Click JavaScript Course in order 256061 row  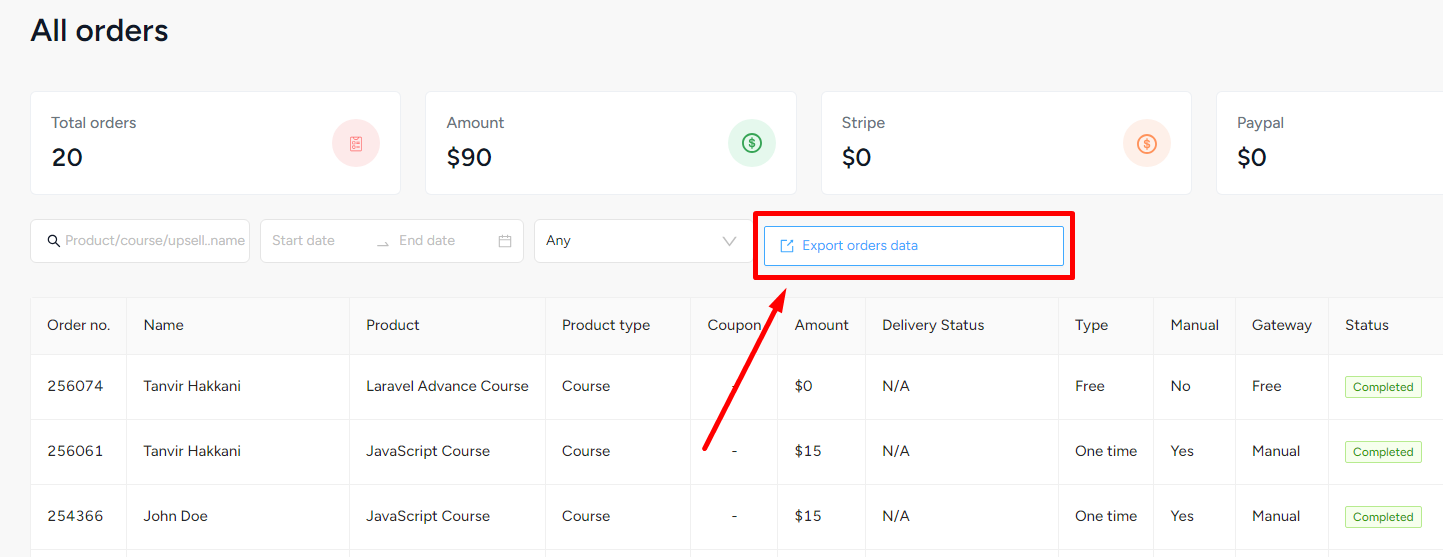click(428, 451)
